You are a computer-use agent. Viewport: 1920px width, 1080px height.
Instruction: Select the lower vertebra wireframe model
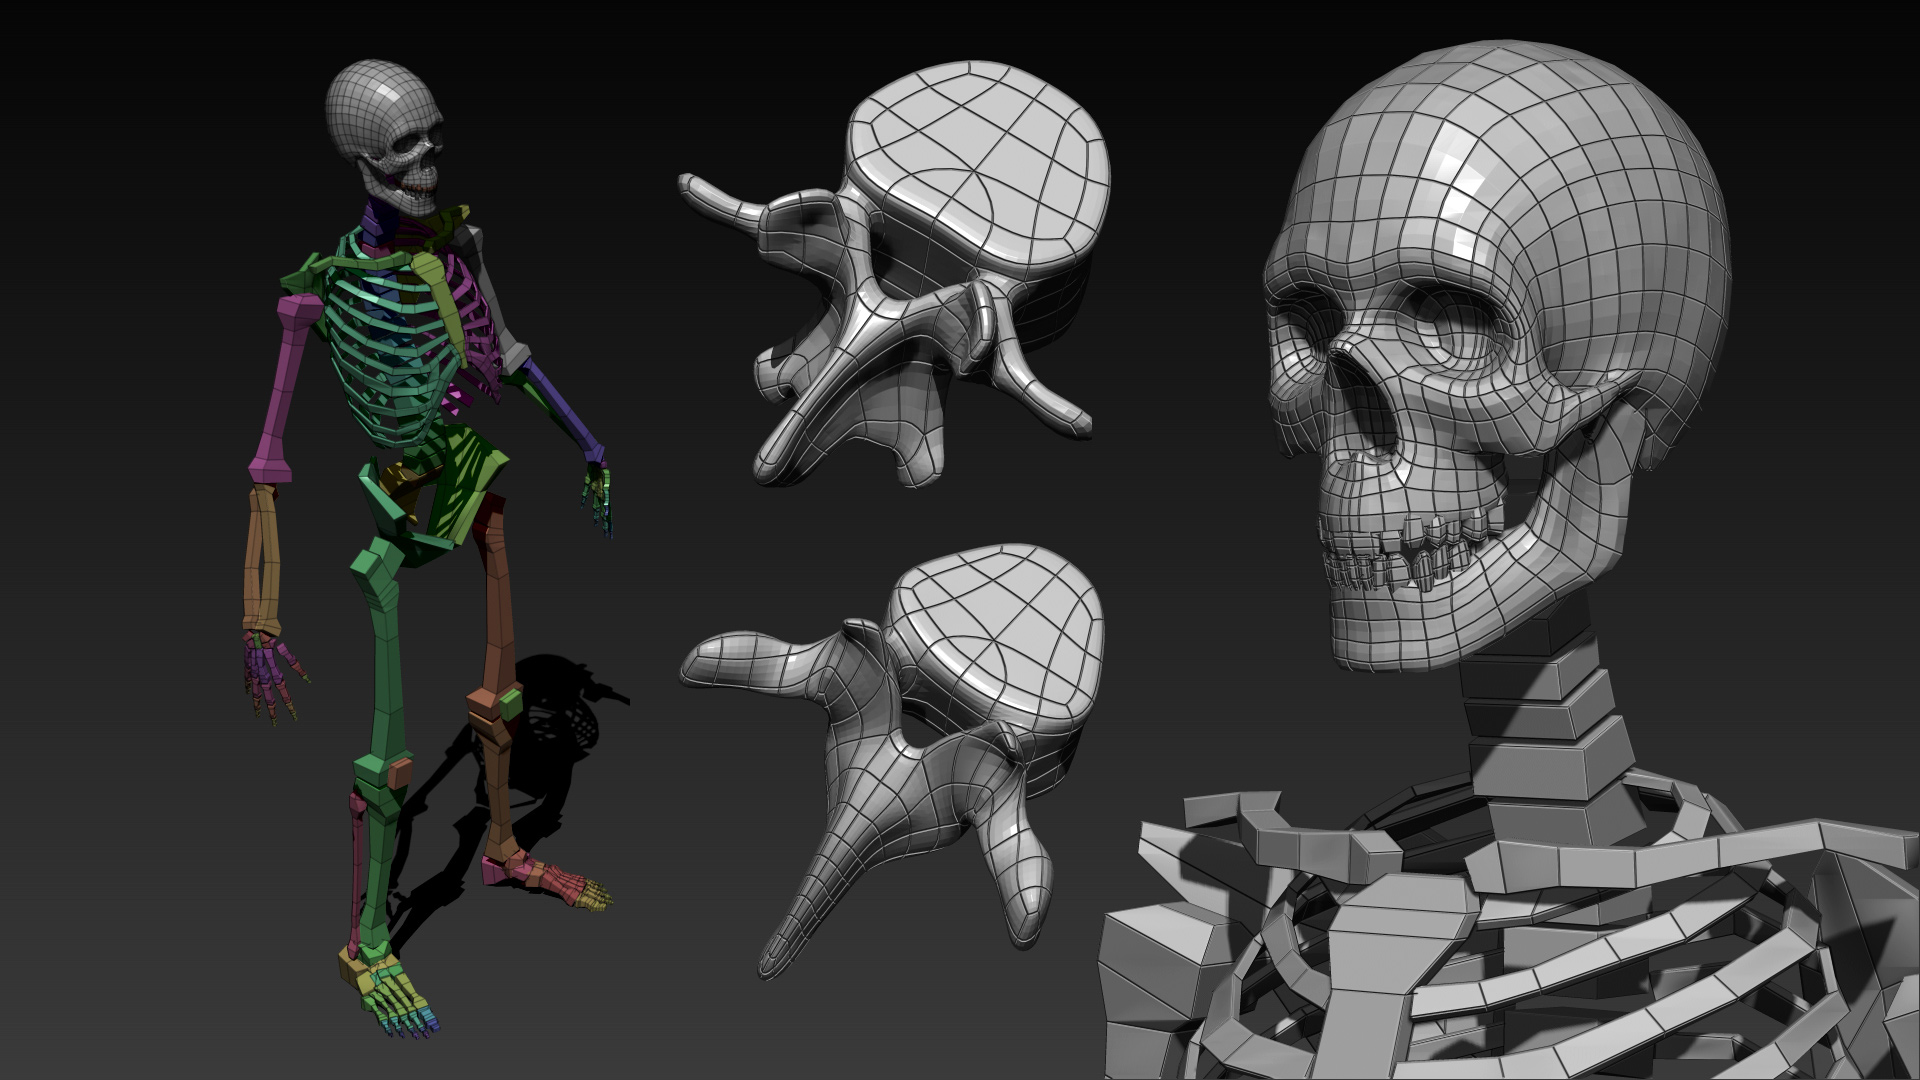[893, 762]
